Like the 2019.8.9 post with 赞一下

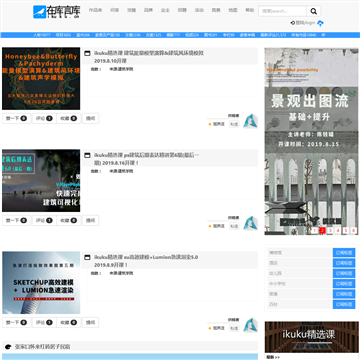pyautogui.click(x=16, y=322)
